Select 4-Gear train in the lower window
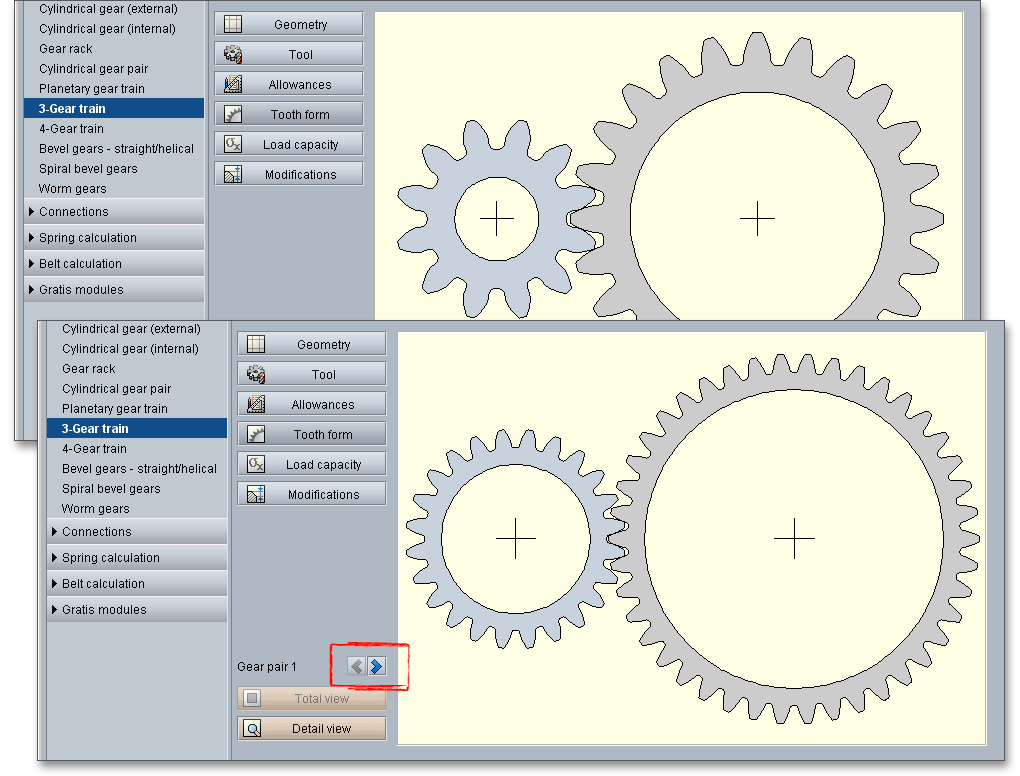 [96, 449]
